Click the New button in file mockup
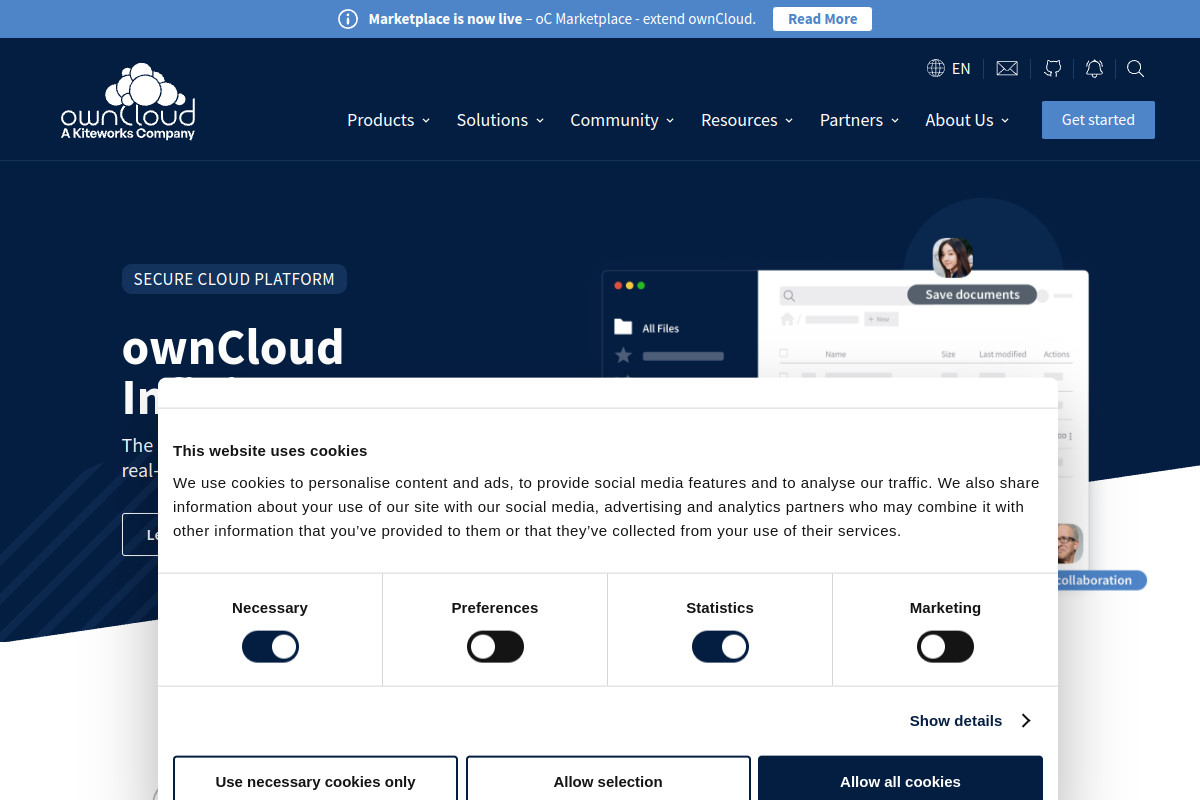 click(881, 319)
